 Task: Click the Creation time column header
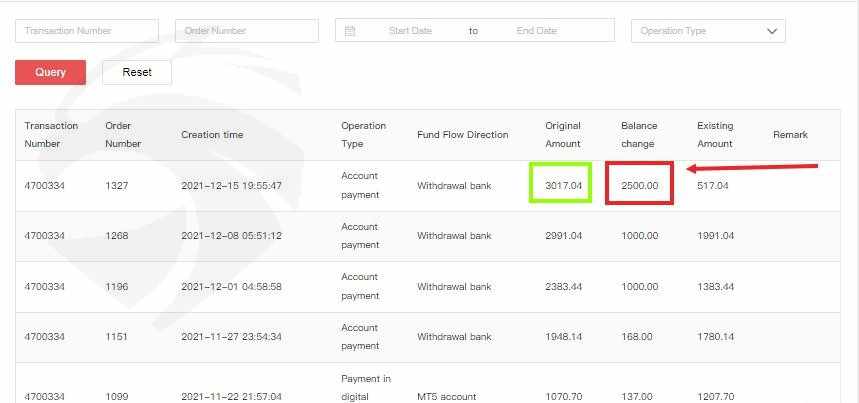pos(212,135)
